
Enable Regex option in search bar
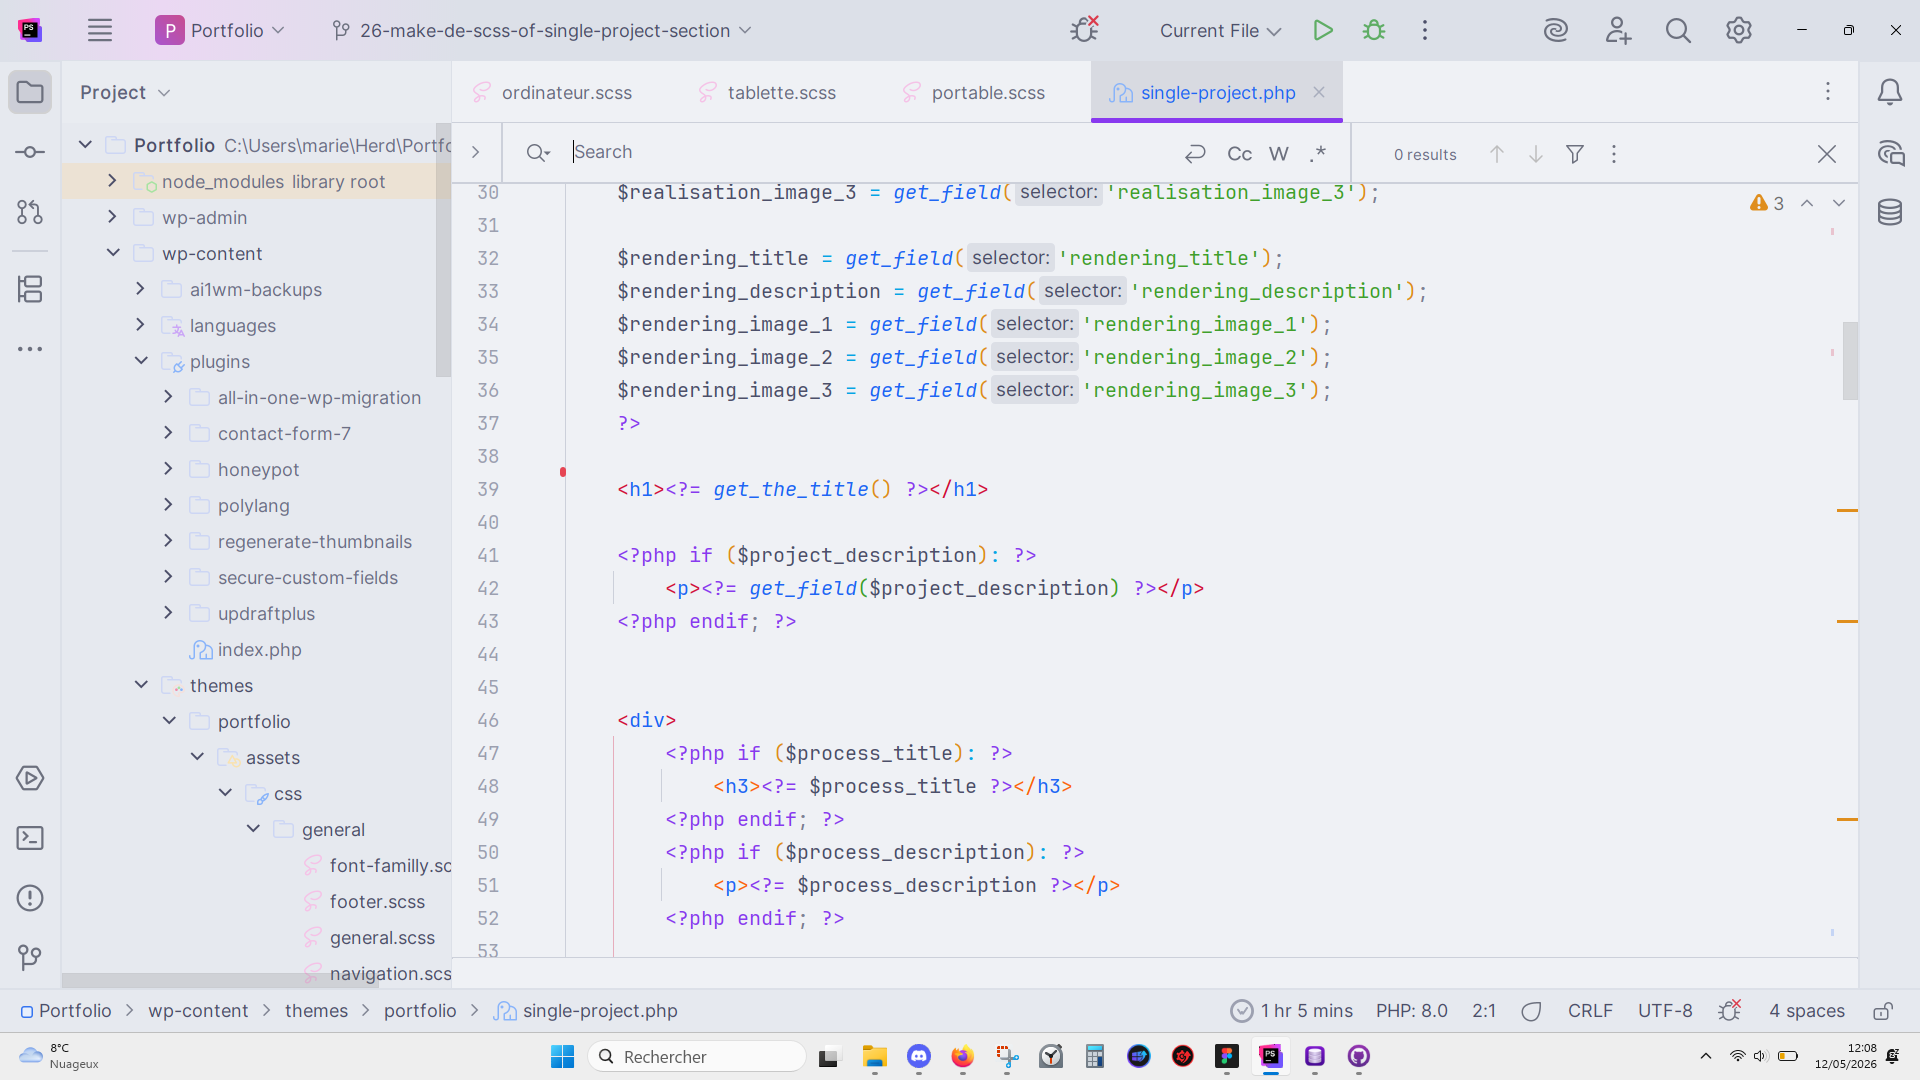tap(1317, 154)
